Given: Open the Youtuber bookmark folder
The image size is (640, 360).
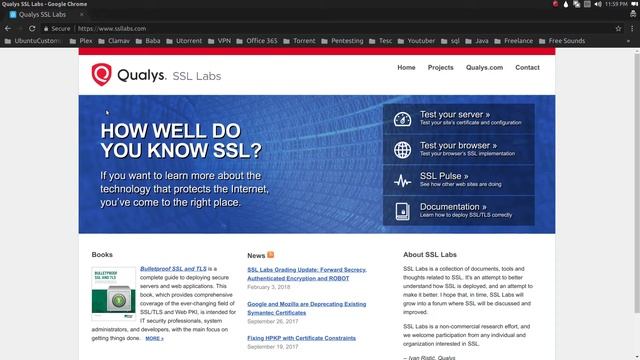Looking at the screenshot, I should pos(416,41).
